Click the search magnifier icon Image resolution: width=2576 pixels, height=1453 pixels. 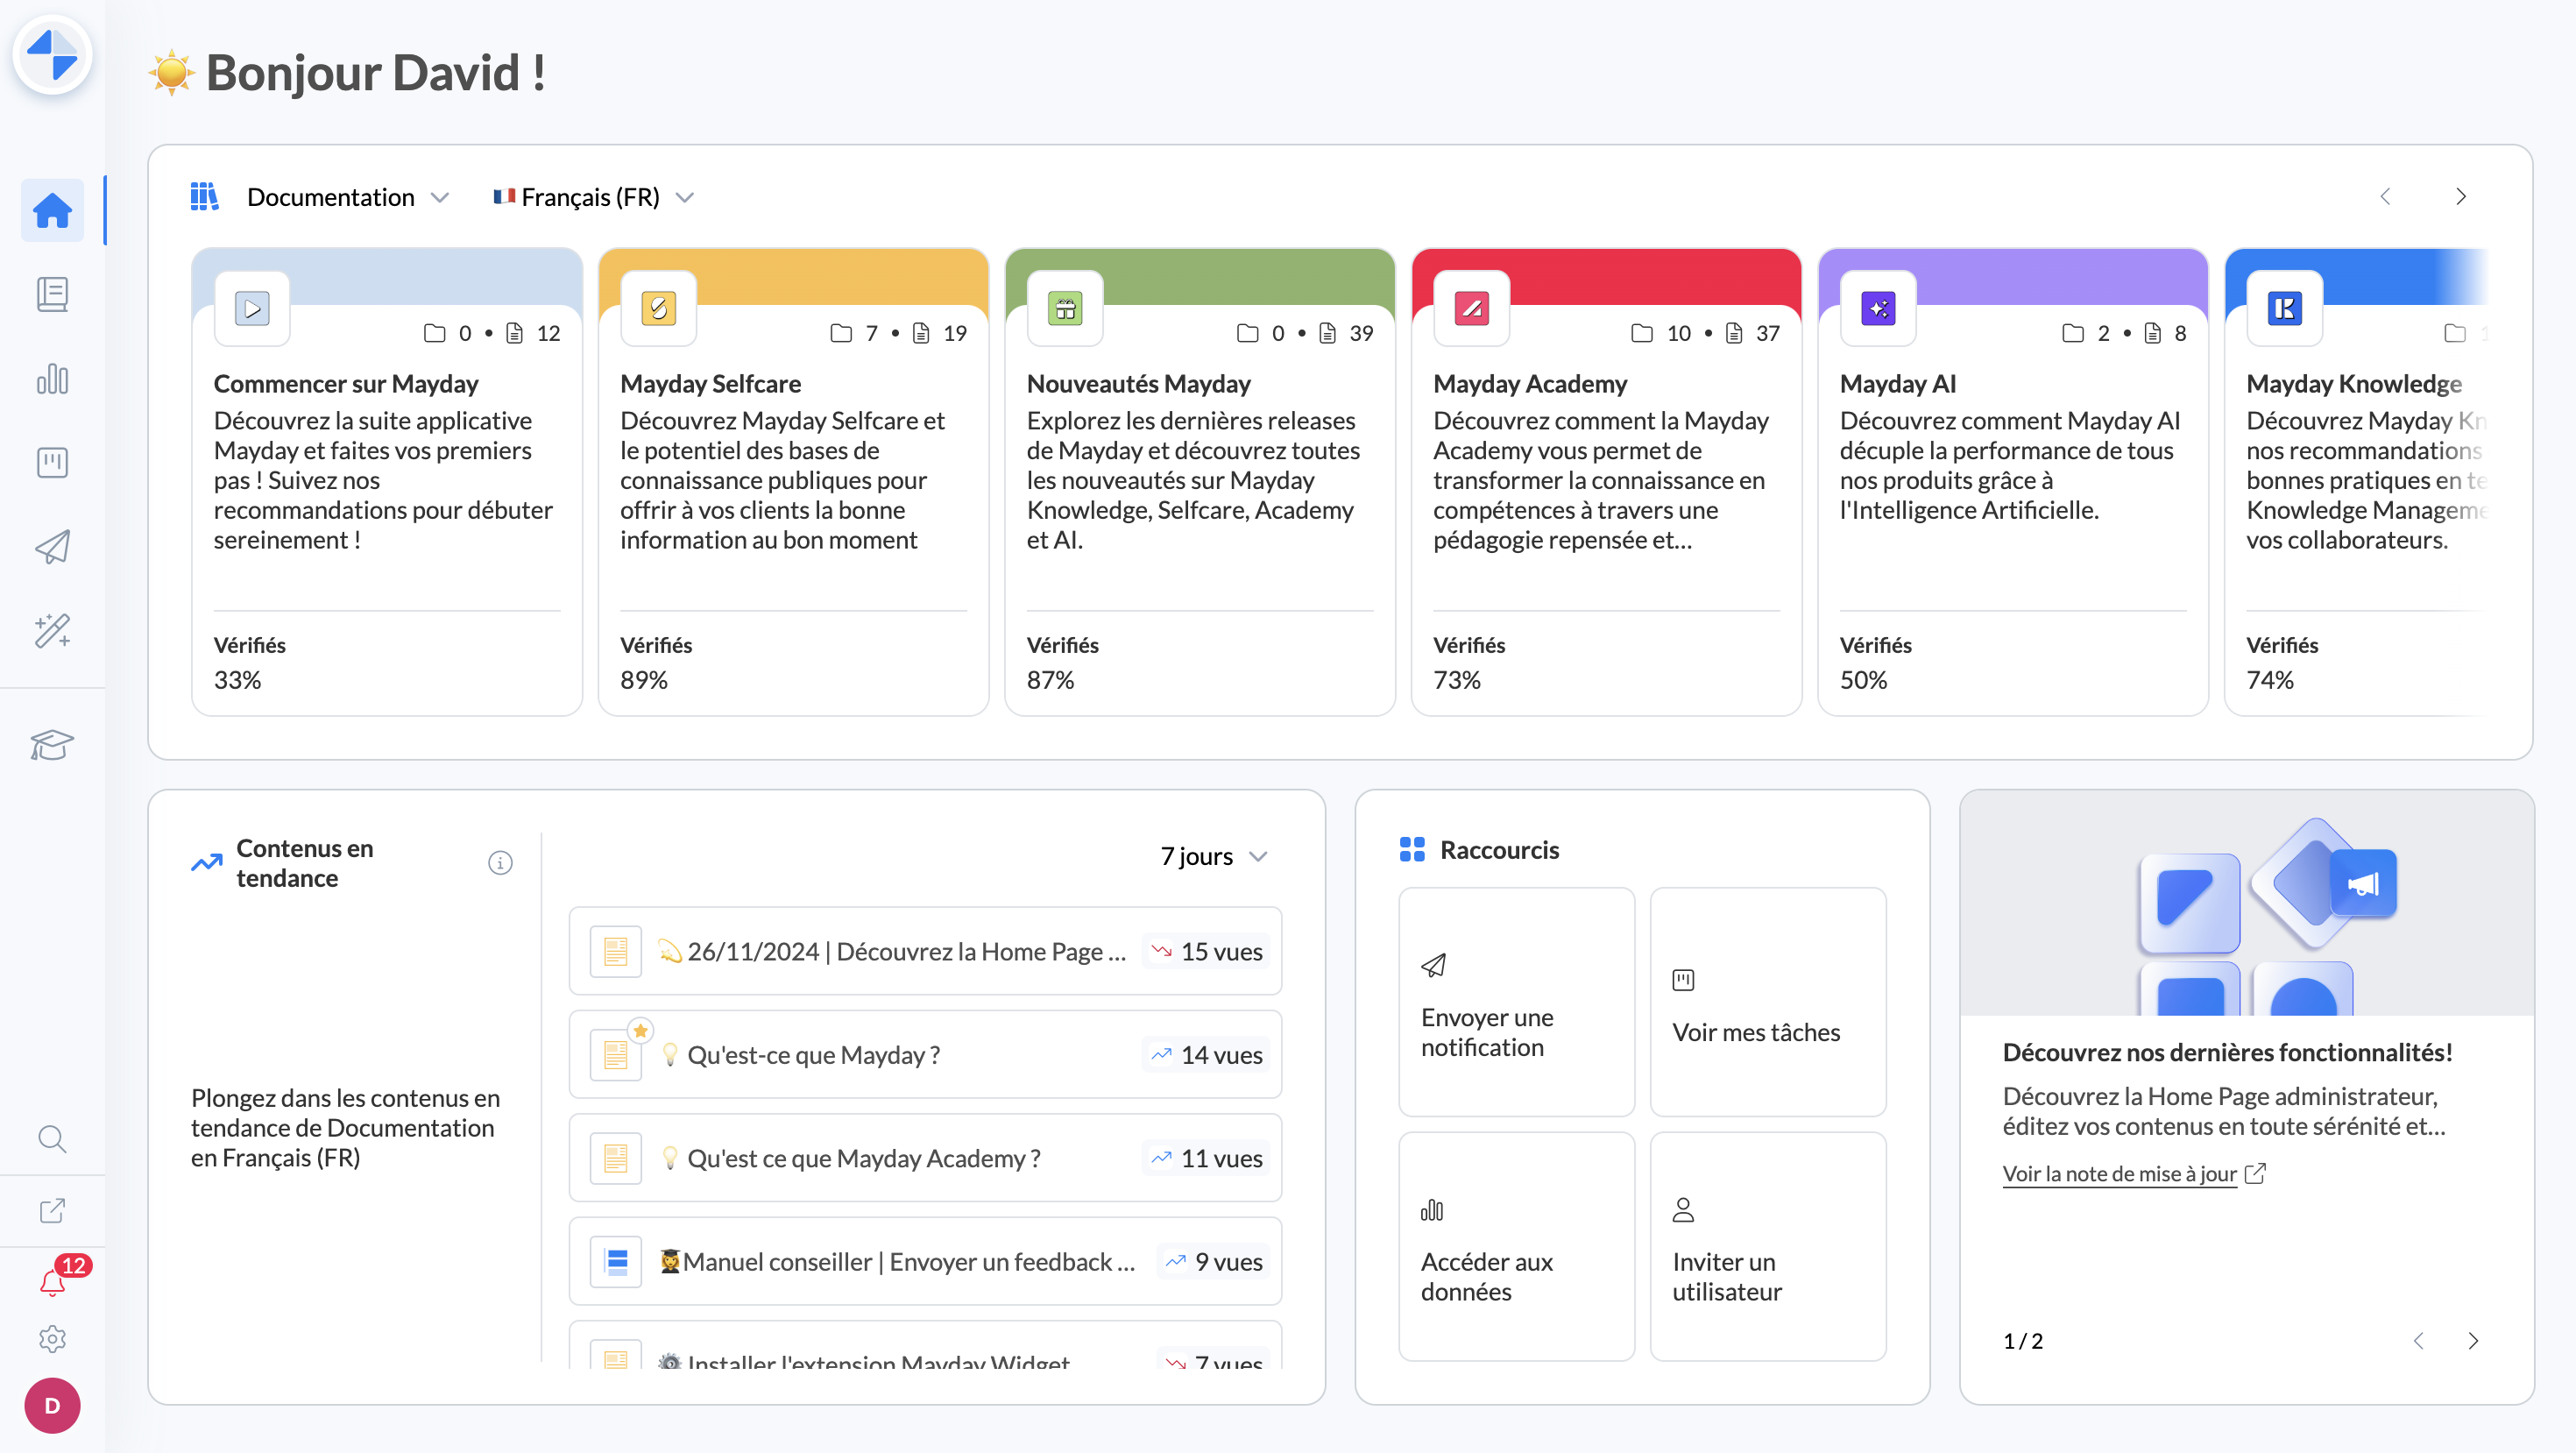click(x=52, y=1139)
